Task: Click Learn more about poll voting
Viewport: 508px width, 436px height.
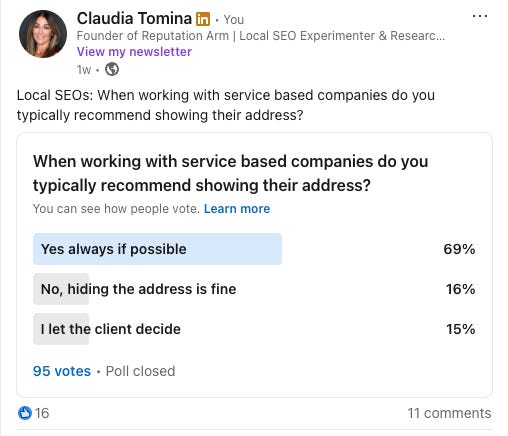Action: 237,209
